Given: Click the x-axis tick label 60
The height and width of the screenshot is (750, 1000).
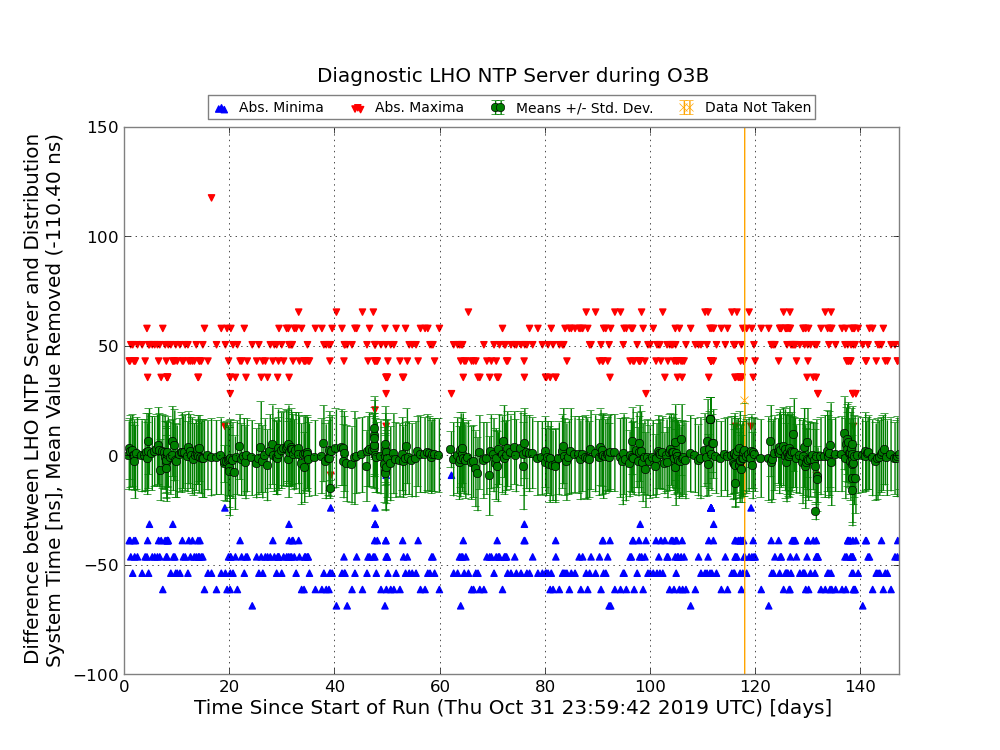Looking at the screenshot, I should click(x=440, y=687).
